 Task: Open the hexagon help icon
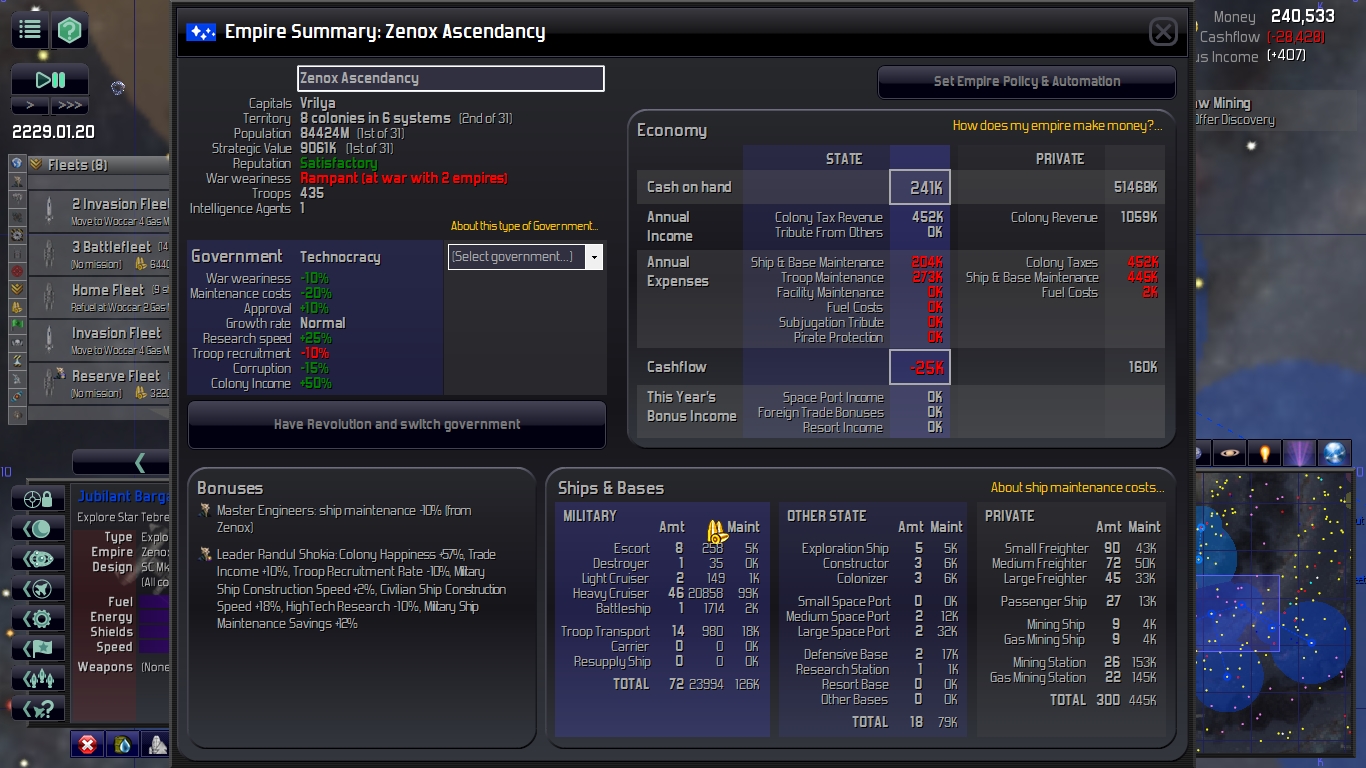69,30
